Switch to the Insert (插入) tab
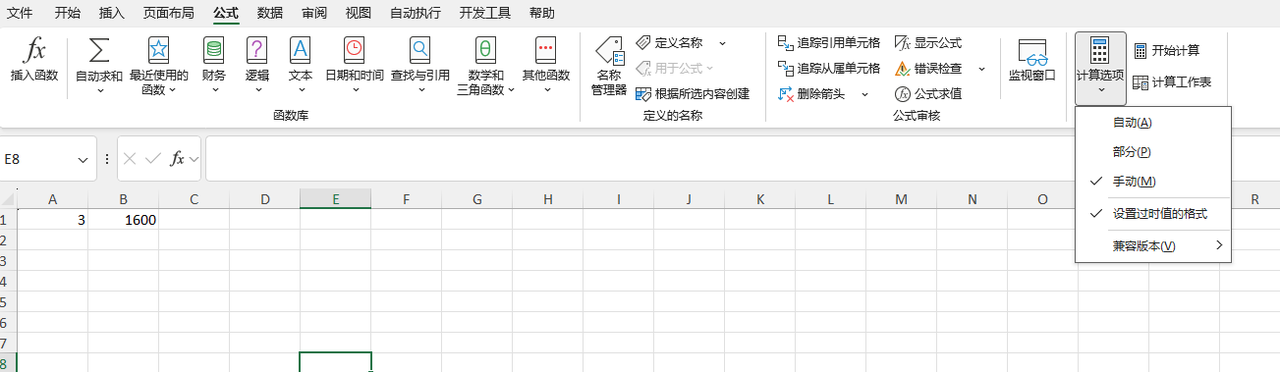Viewport: 1280px width, 372px height. (112, 13)
